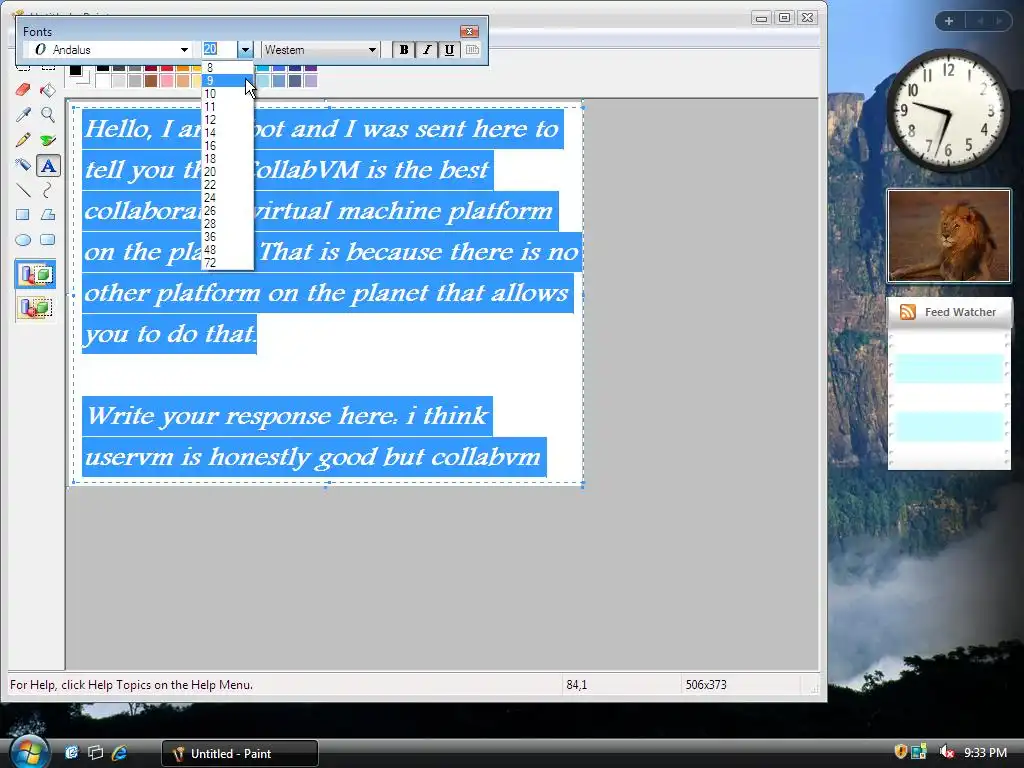Click the font size dropdown arrow
This screenshot has width=1024, height=768.
coord(245,50)
